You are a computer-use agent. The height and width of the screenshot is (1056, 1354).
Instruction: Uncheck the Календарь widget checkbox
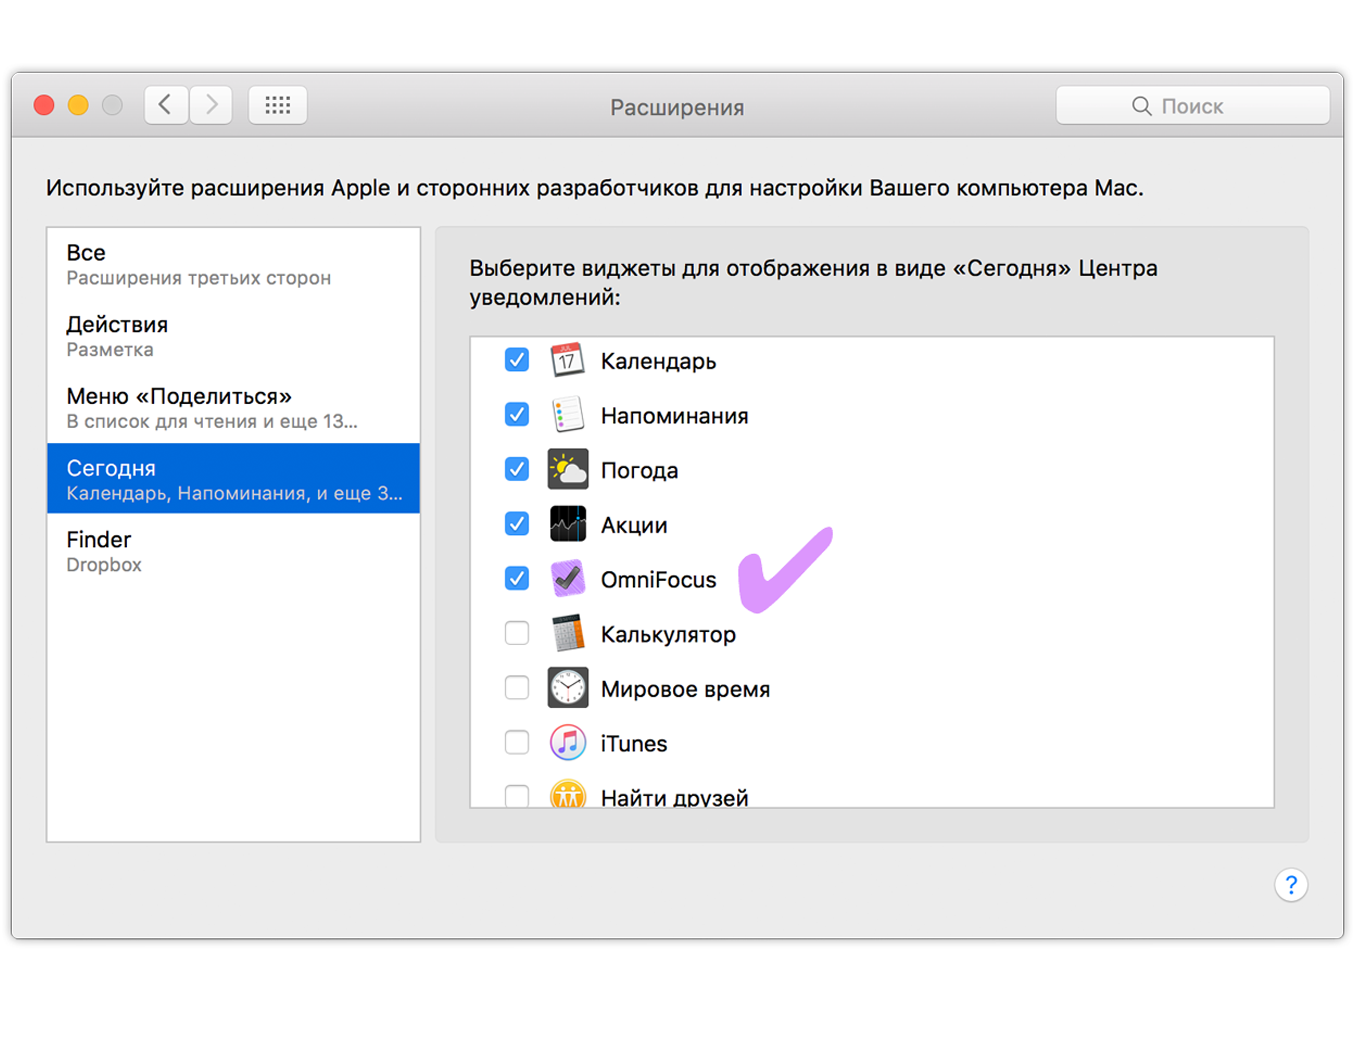click(517, 360)
